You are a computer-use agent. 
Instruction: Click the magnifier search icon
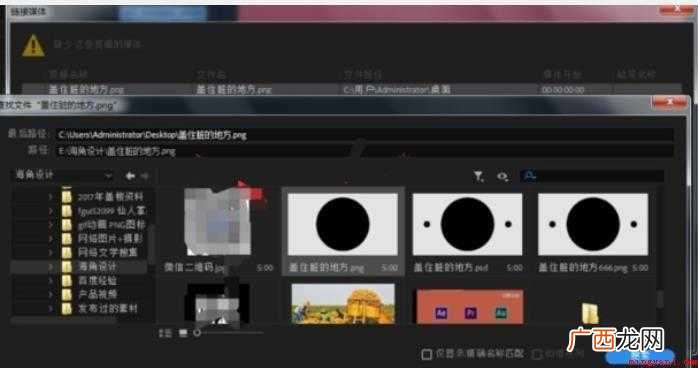pyautogui.click(x=529, y=176)
